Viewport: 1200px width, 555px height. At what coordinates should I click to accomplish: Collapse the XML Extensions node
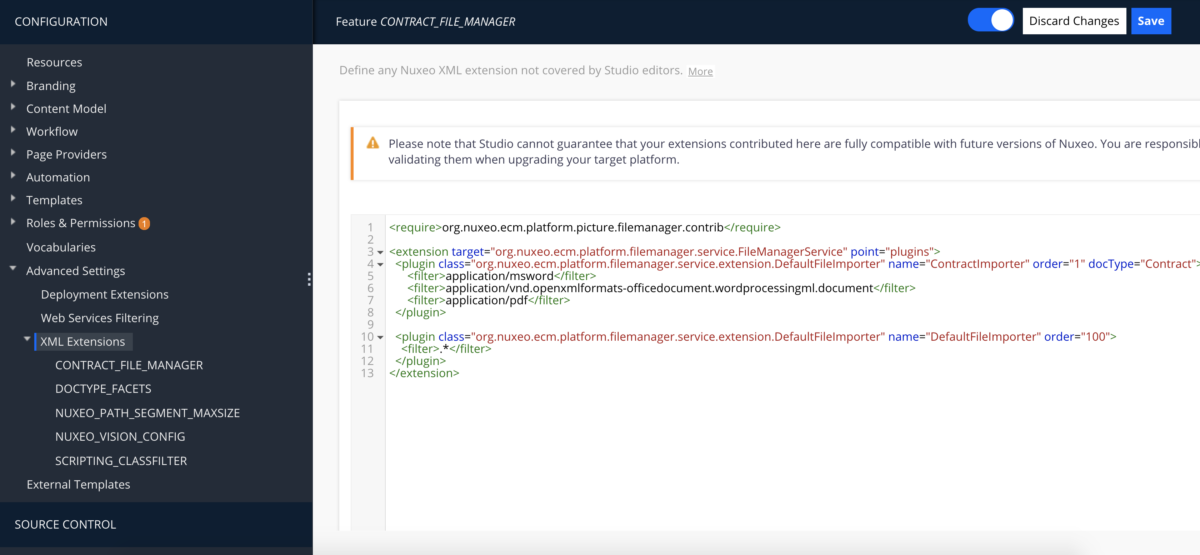click(x=27, y=340)
